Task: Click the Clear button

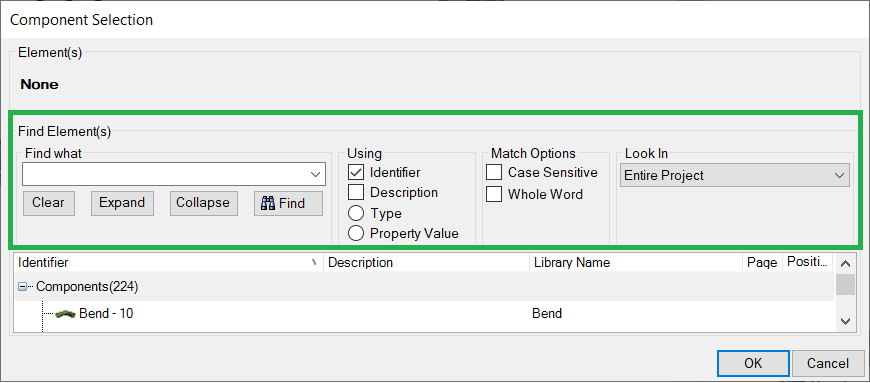Action: coord(48,203)
